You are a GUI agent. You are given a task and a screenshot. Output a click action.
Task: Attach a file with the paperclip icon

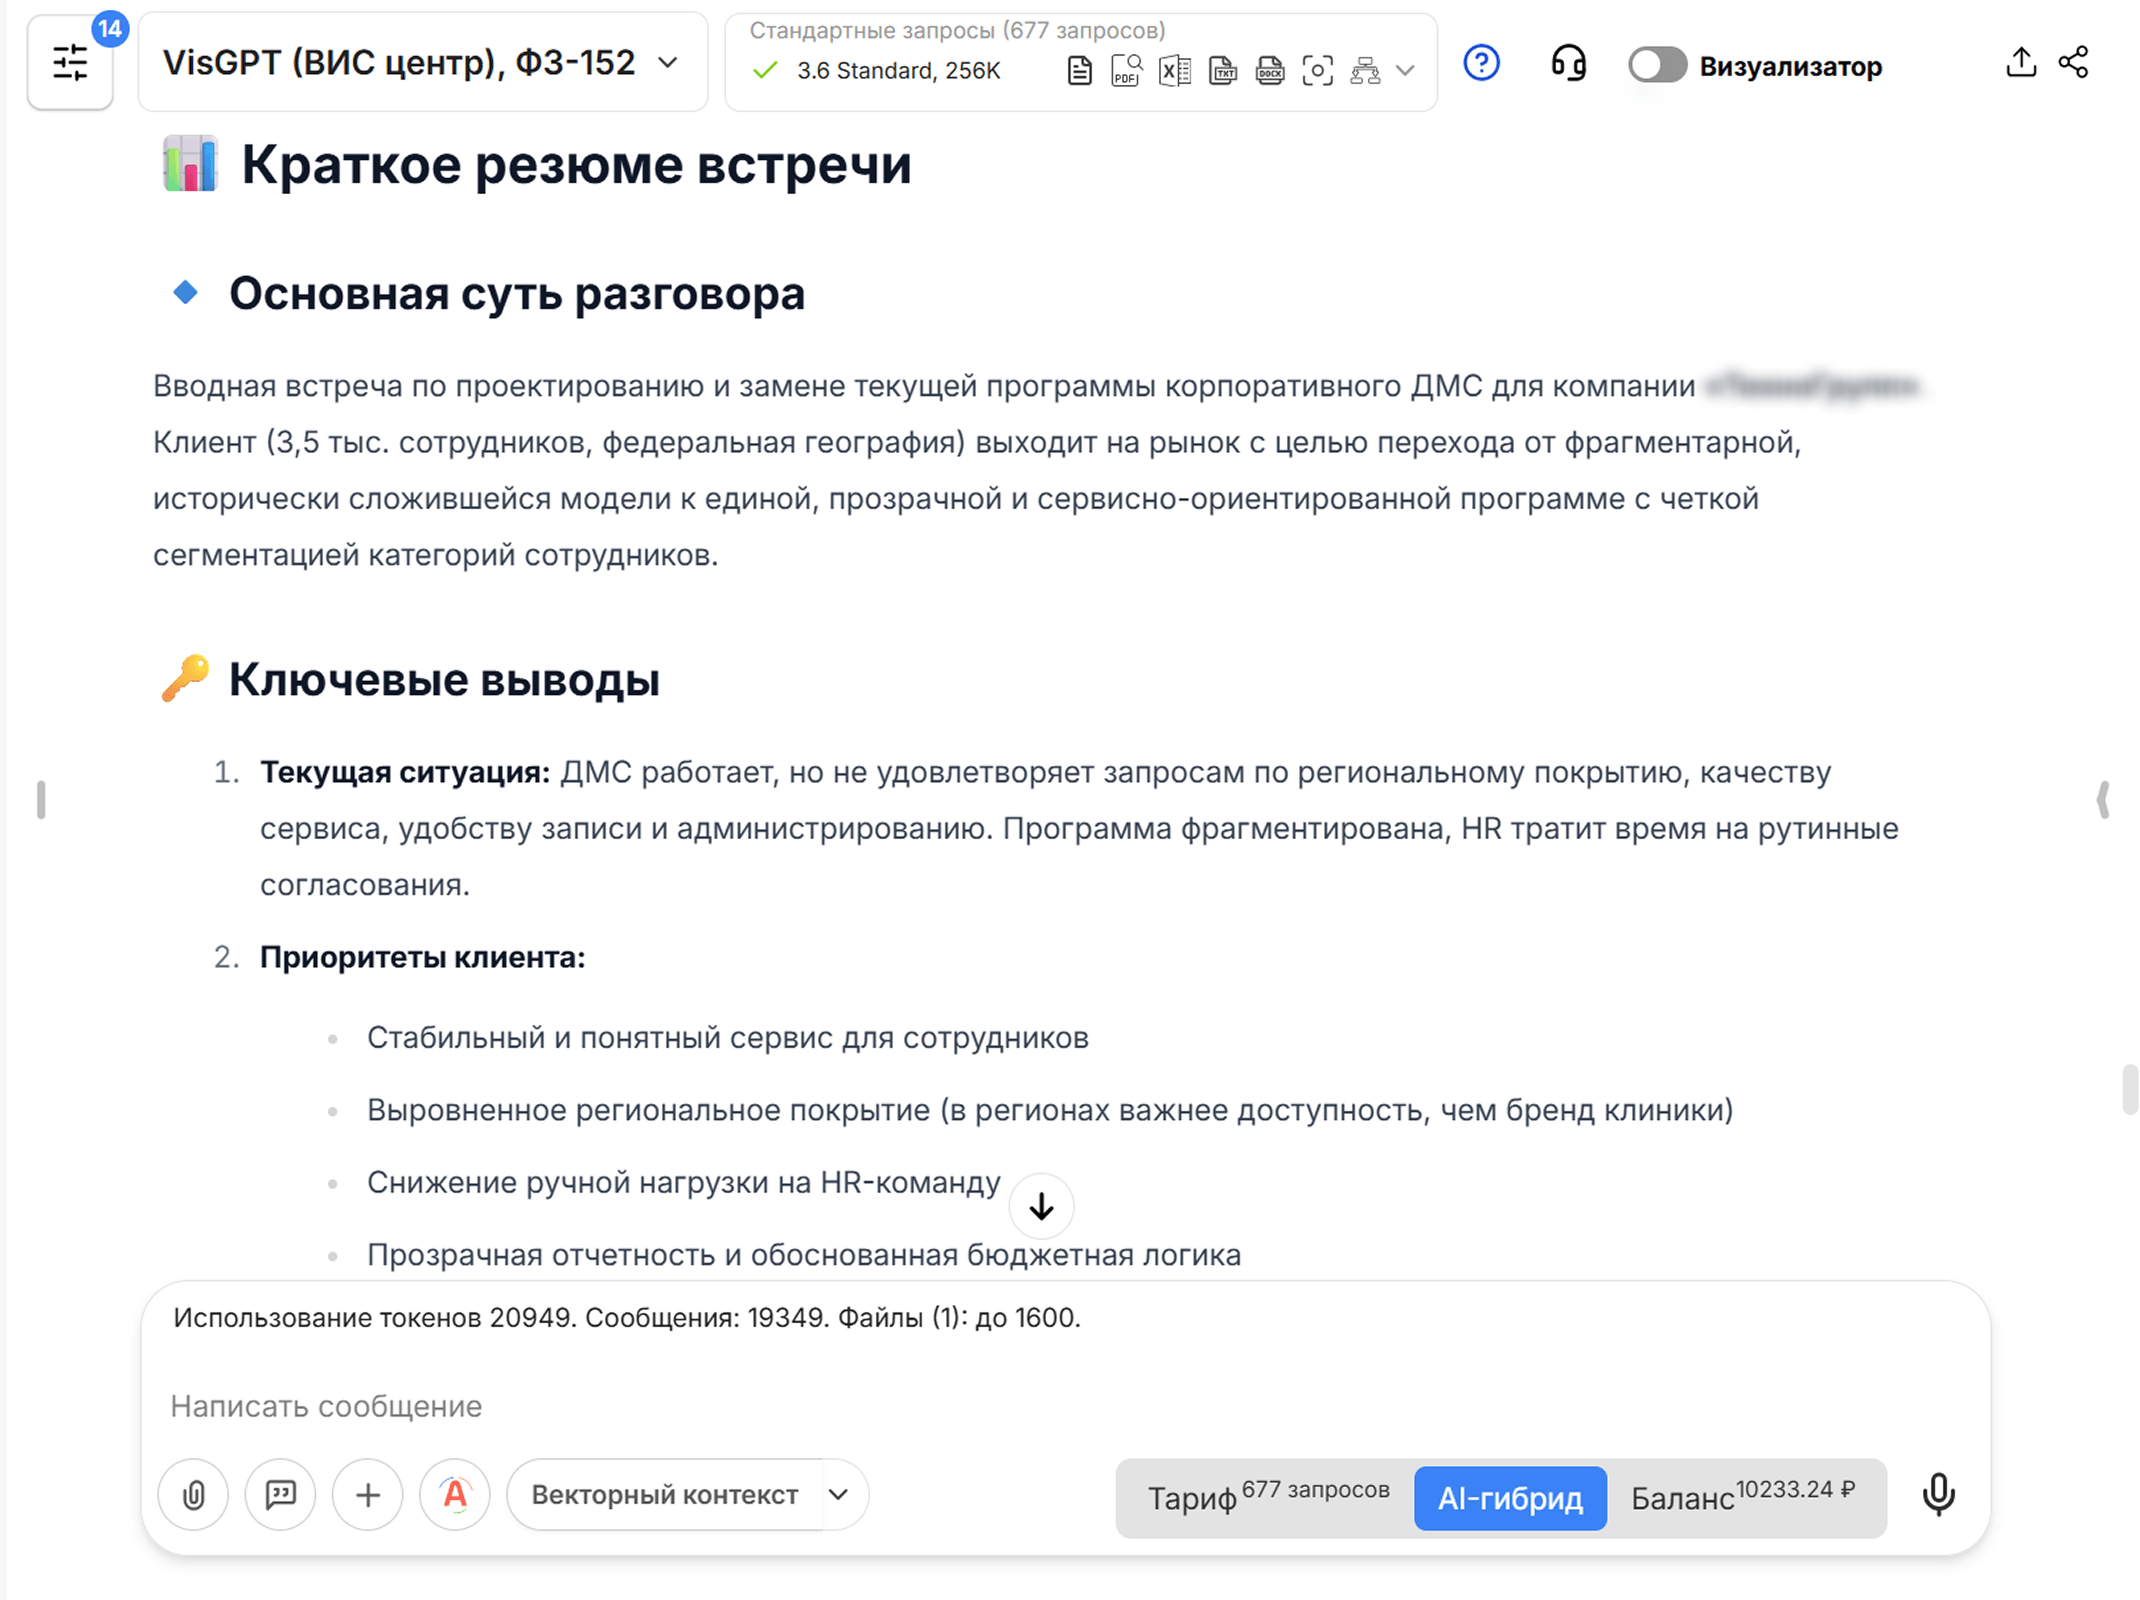point(193,1494)
